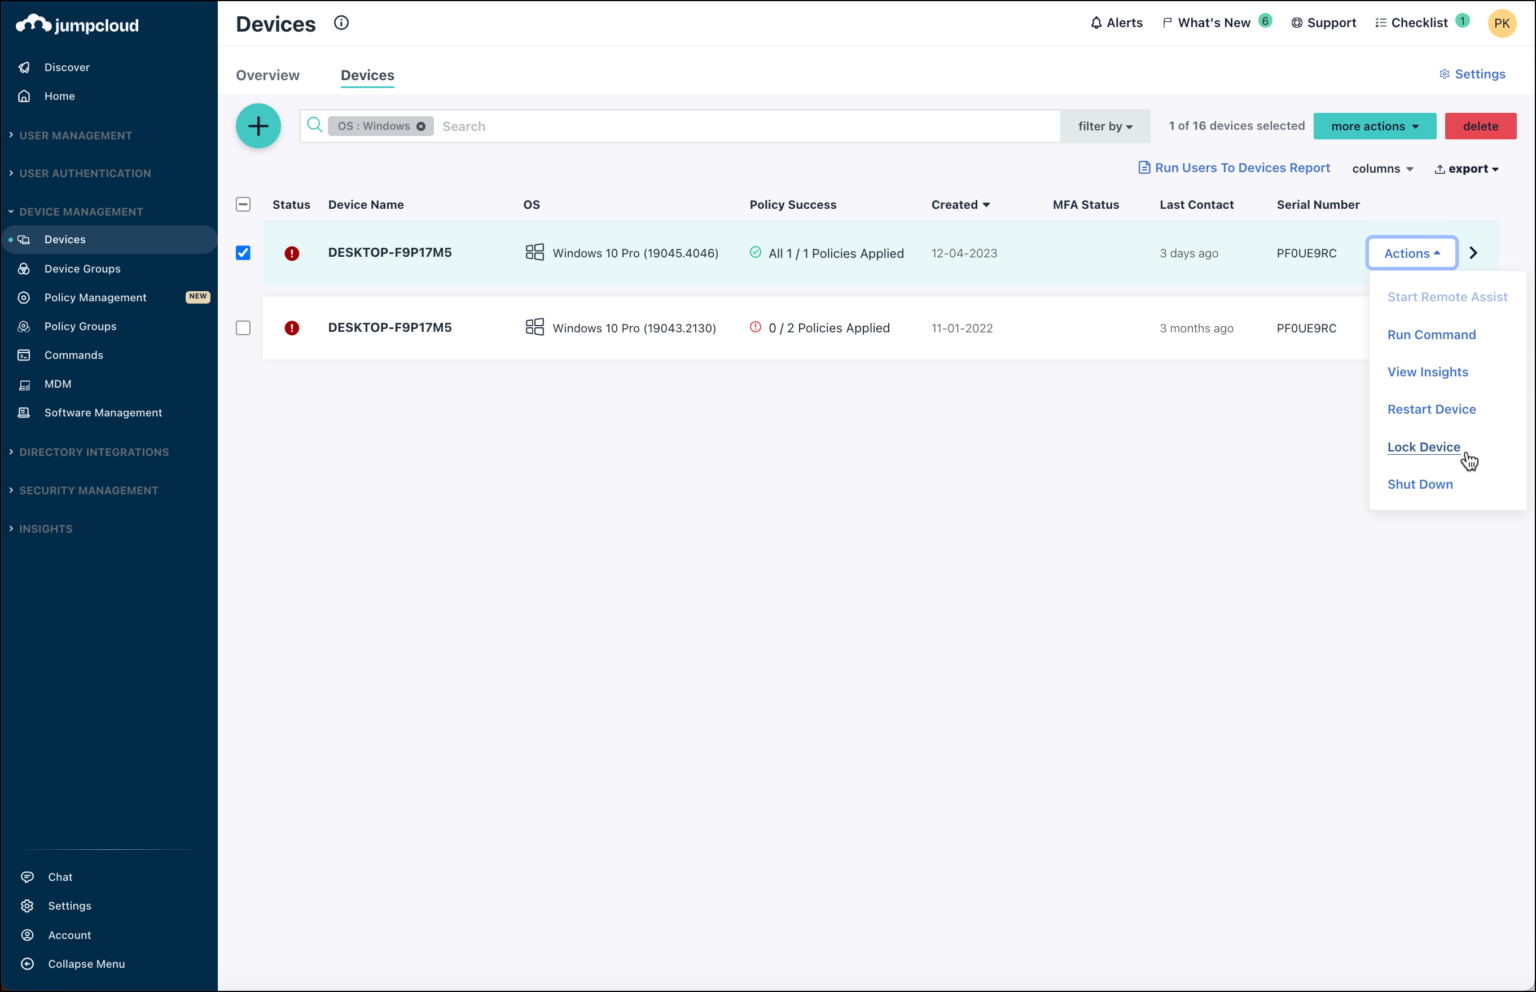The width and height of the screenshot is (1536, 992).
Task: Open the Alerts bell icon
Action: click(x=1096, y=23)
